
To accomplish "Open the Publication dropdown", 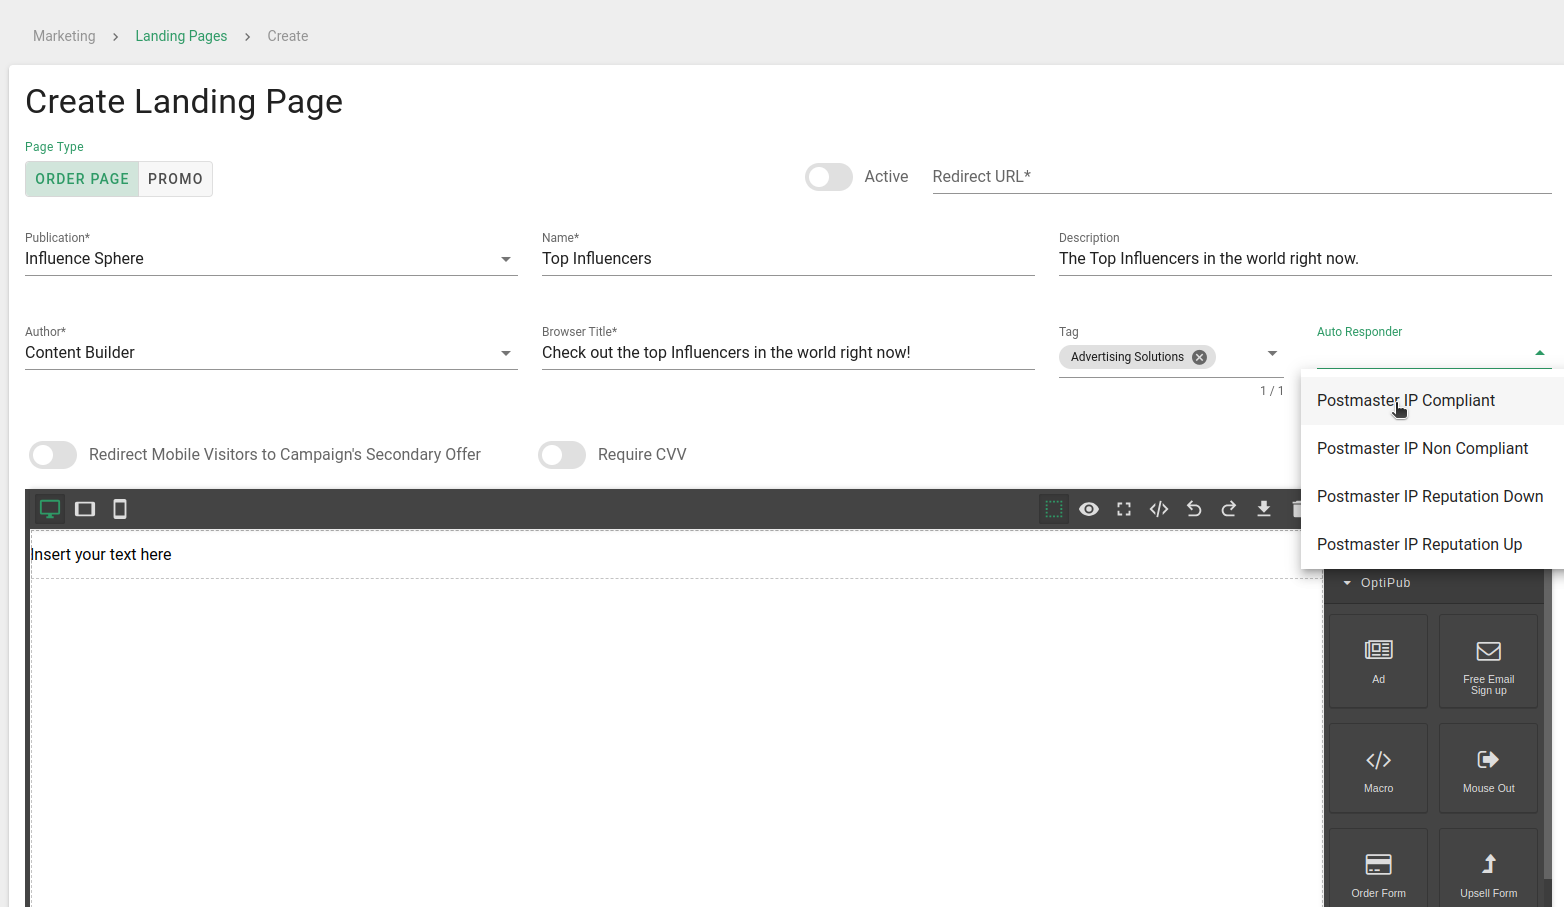I will coord(271,259).
